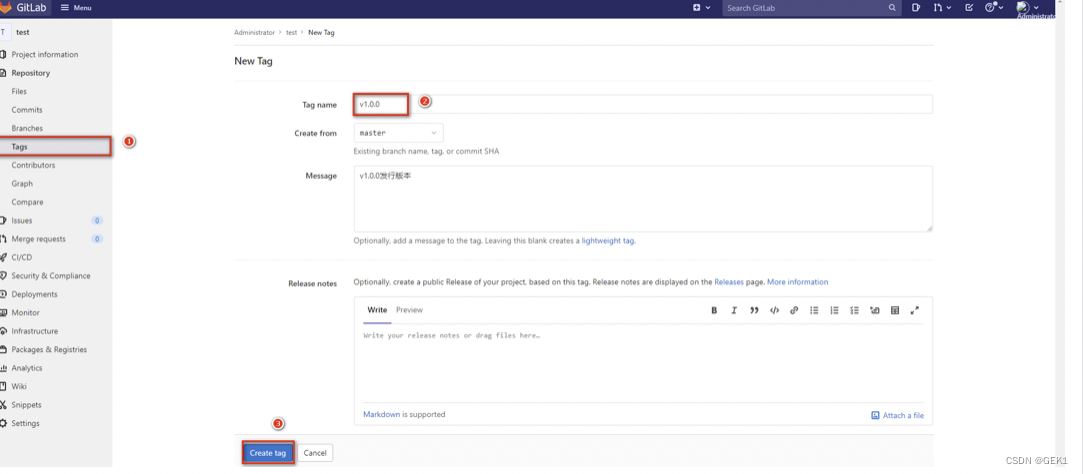Click the italic formatting icon
Viewport: 1083px width, 474px height.
(x=734, y=310)
